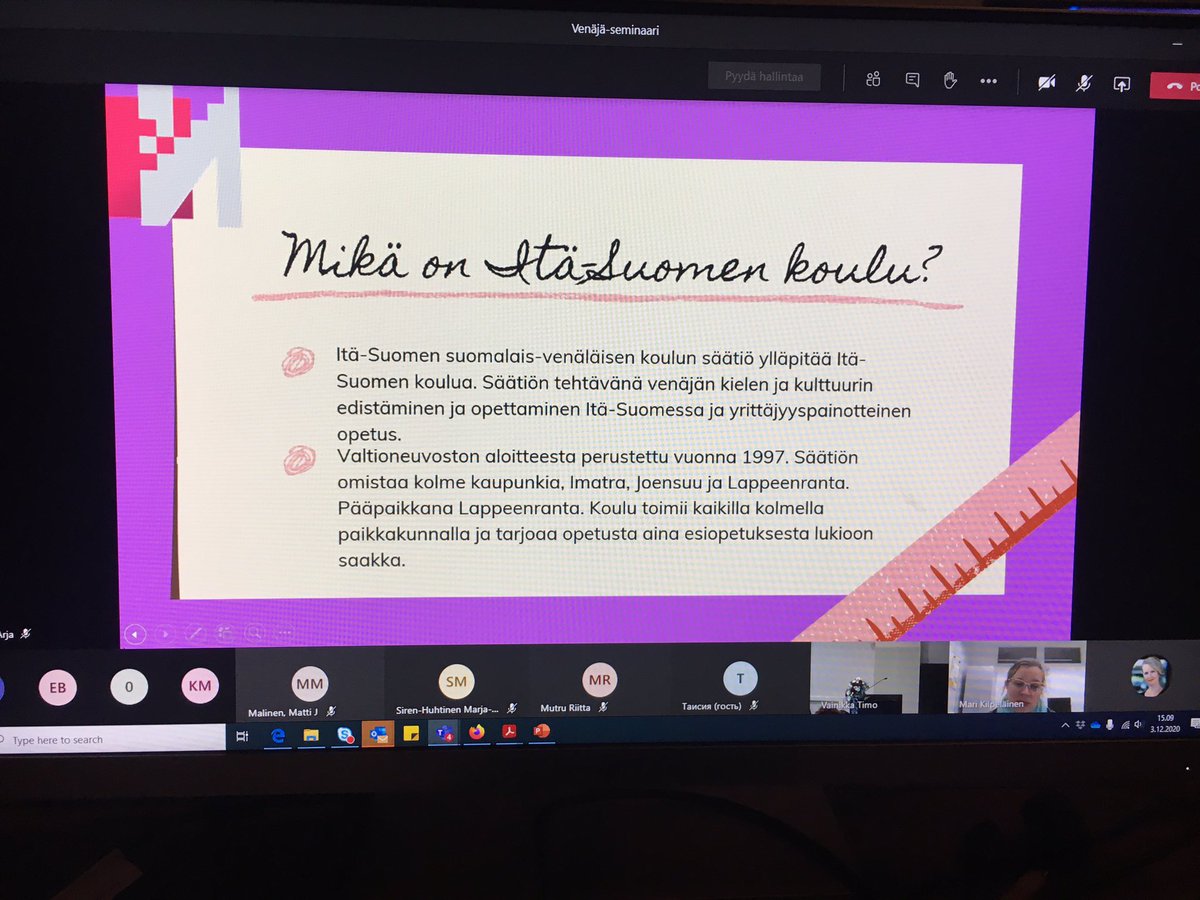The height and width of the screenshot is (900, 1200).
Task: Expand hidden system tray icons
Action: (x=1063, y=724)
